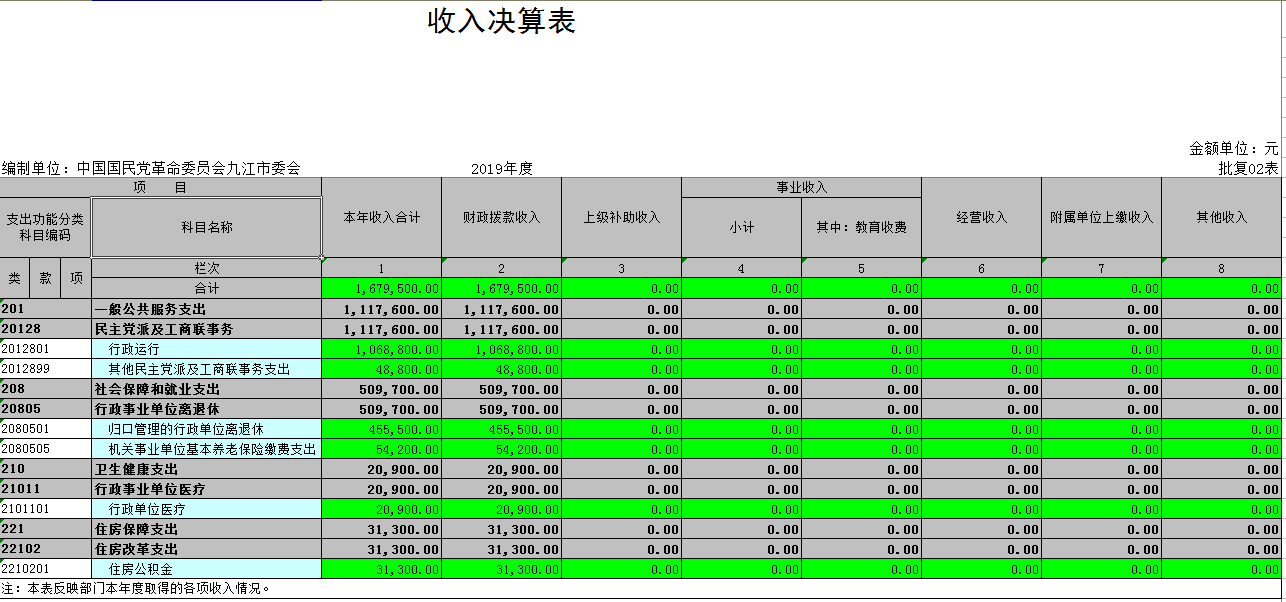
Task: Click the footnote beginning with 注：本表反映
Action: click(136, 589)
